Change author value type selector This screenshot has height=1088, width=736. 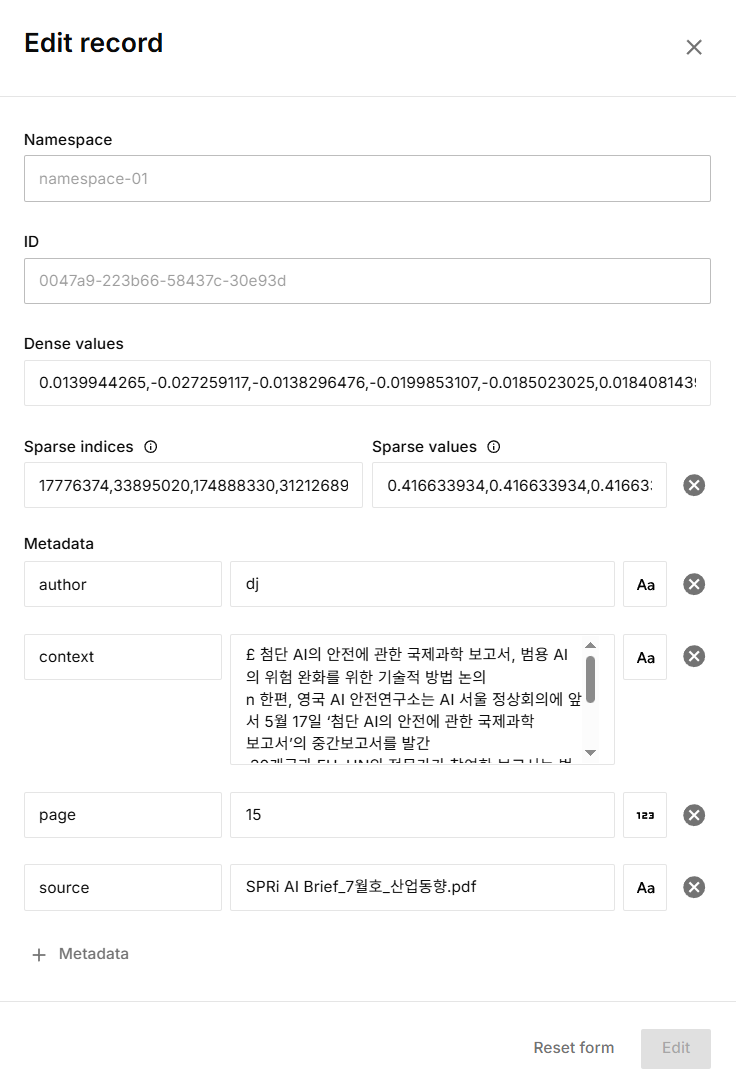click(x=645, y=584)
